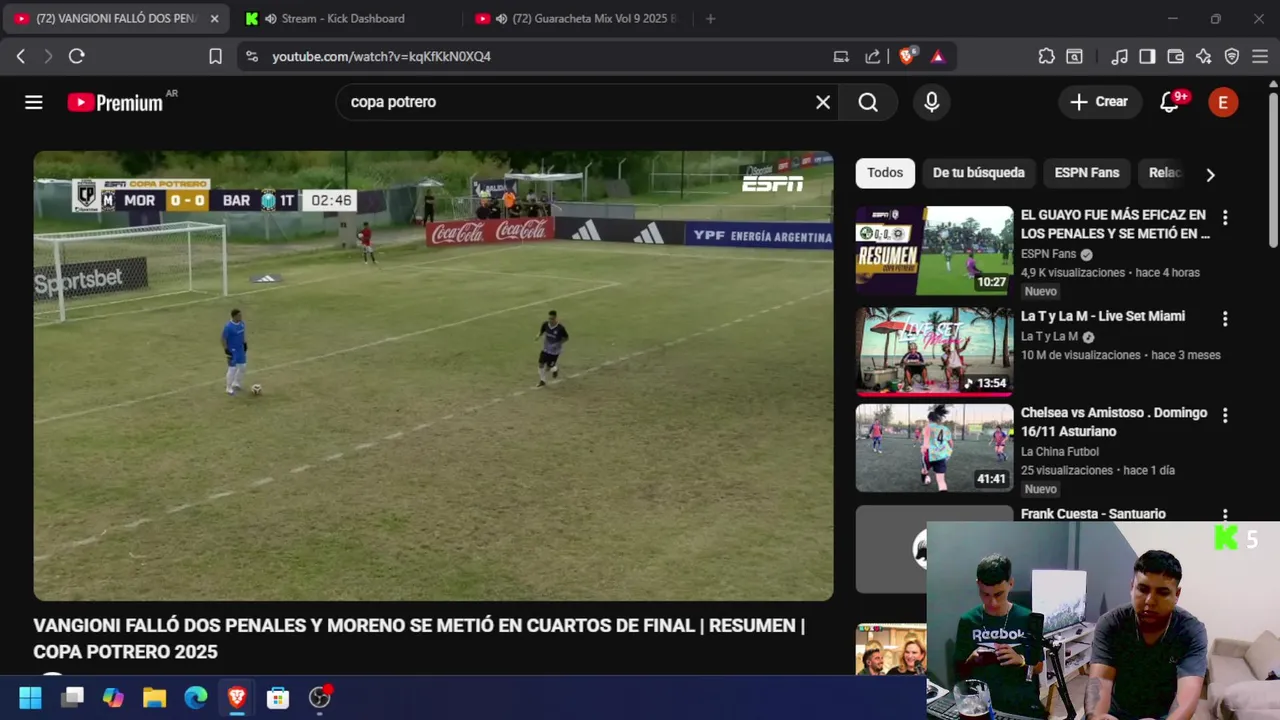Open a new browser tab with plus

pyautogui.click(x=710, y=19)
